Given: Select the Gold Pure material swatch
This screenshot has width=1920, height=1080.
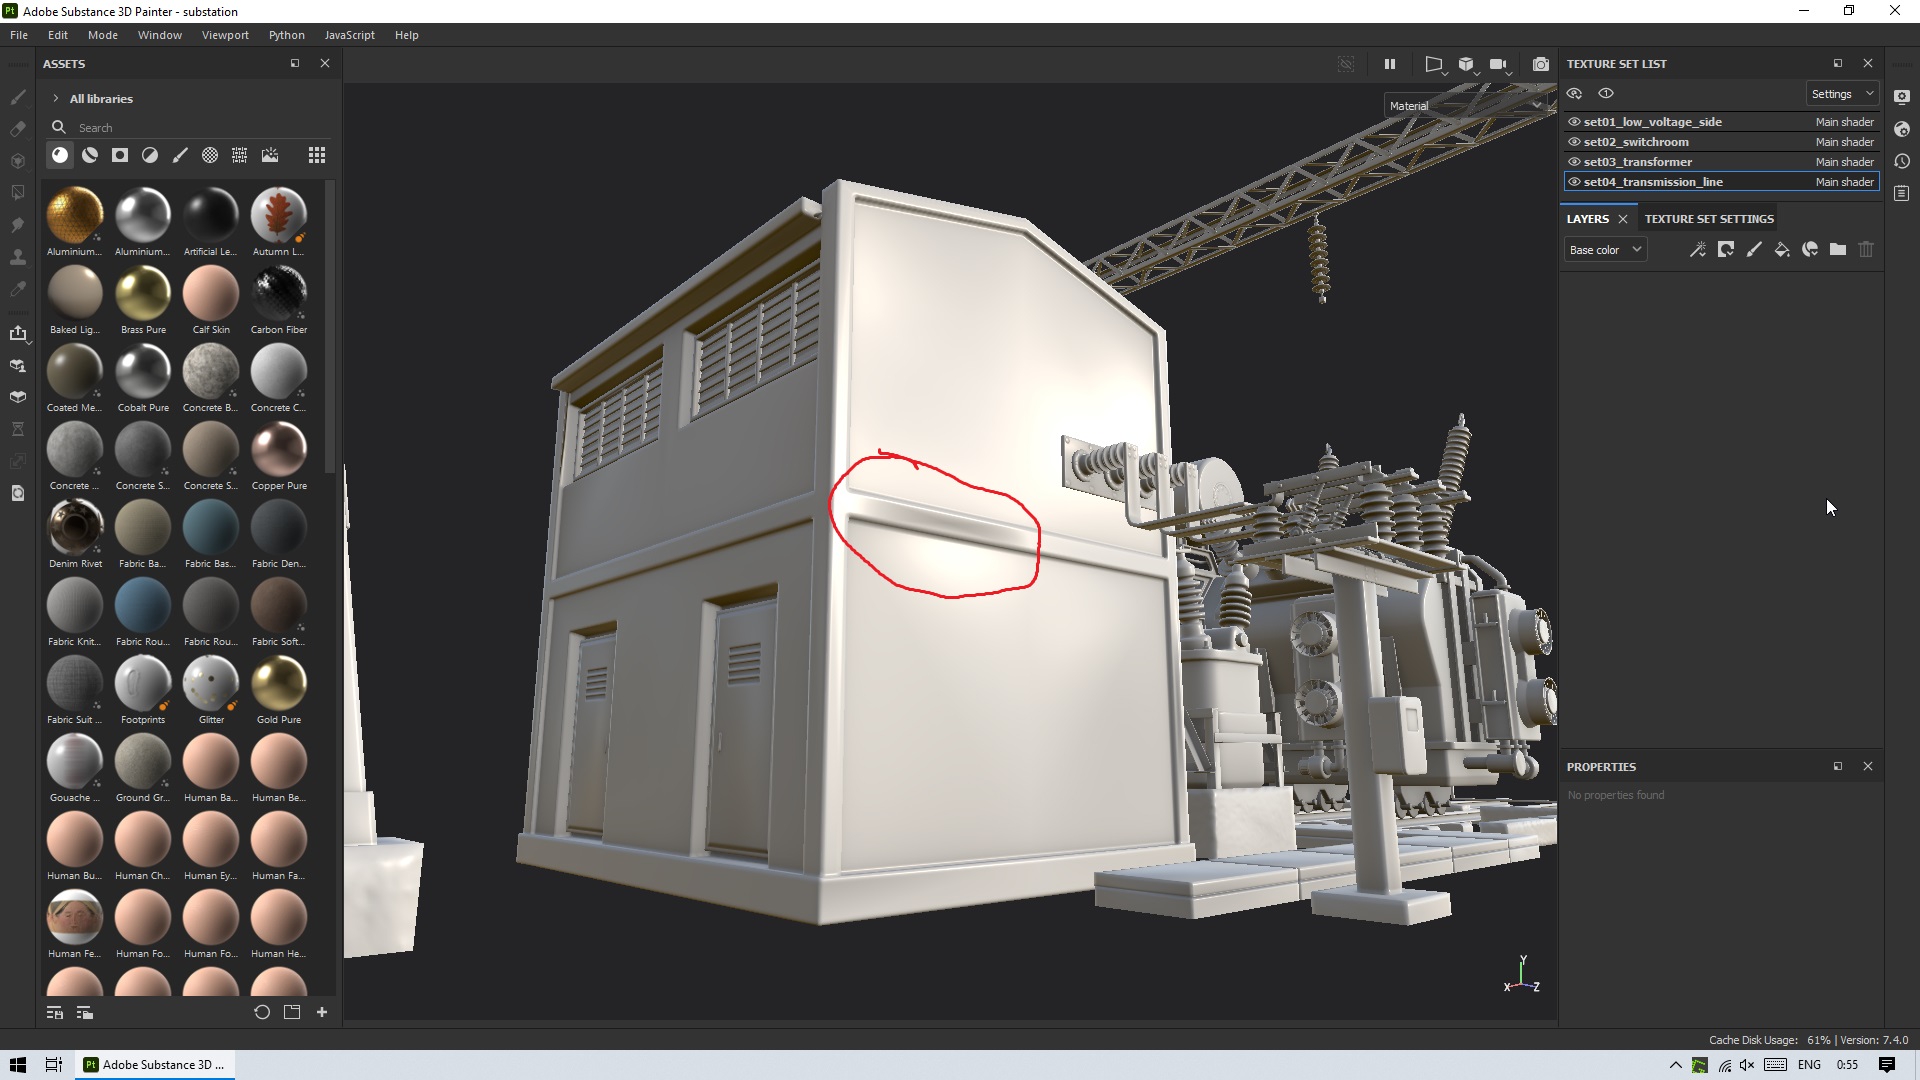Looking at the screenshot, I should point(278,684).
